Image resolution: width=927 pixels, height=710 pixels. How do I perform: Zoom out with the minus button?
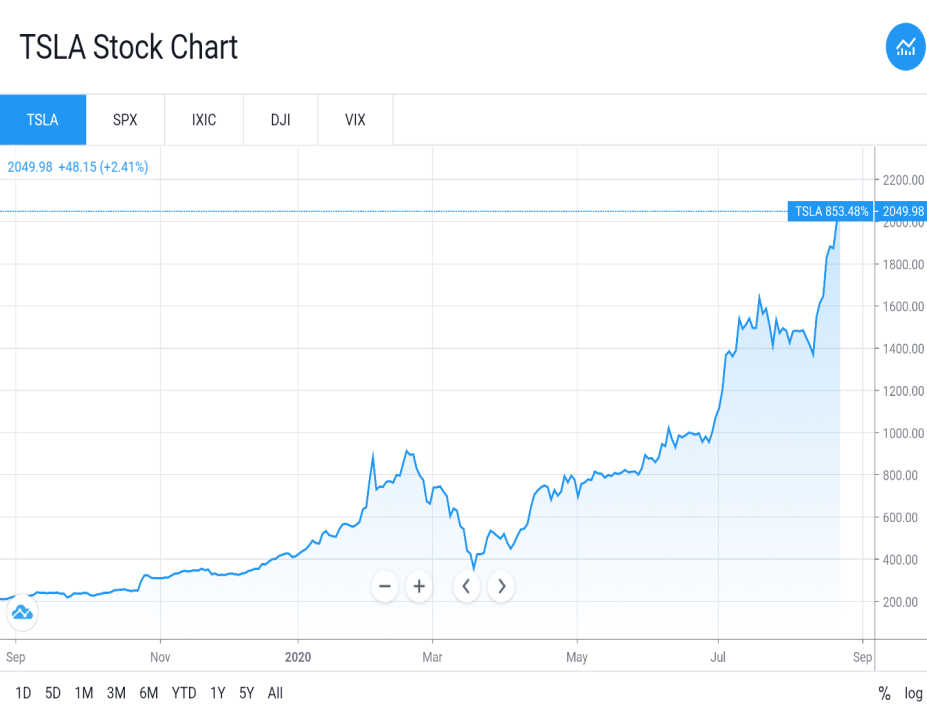tap(385, 586)
